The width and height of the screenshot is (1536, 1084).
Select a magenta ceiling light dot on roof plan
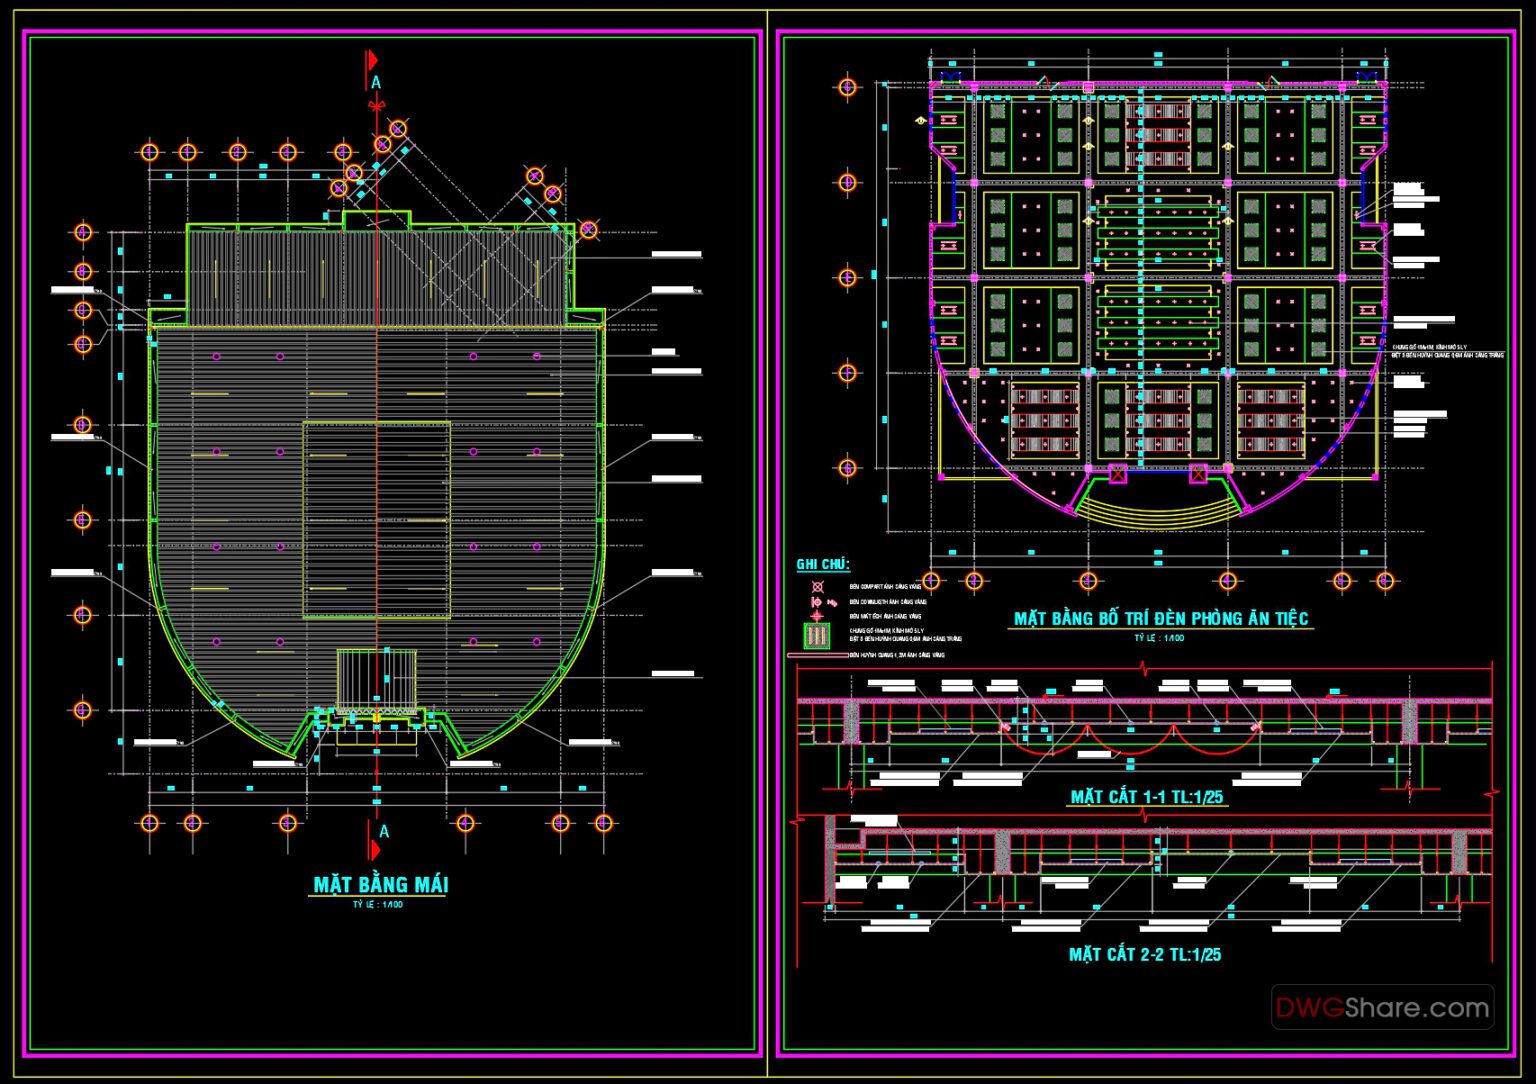[x=218, y=355]
